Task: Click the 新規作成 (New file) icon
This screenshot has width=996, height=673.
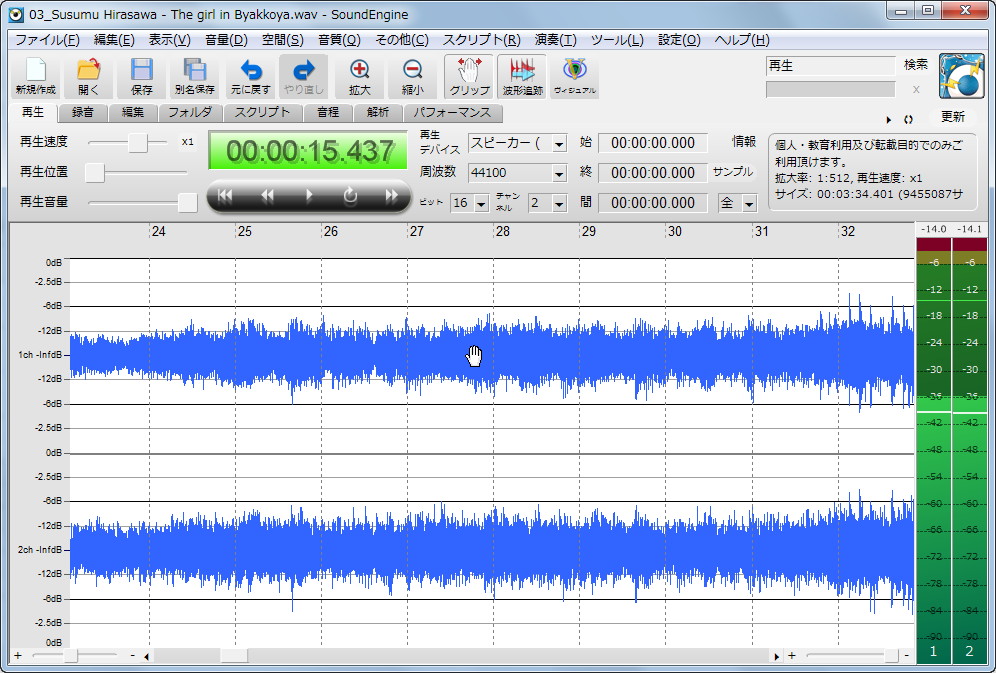Action: tap(36, 76)
